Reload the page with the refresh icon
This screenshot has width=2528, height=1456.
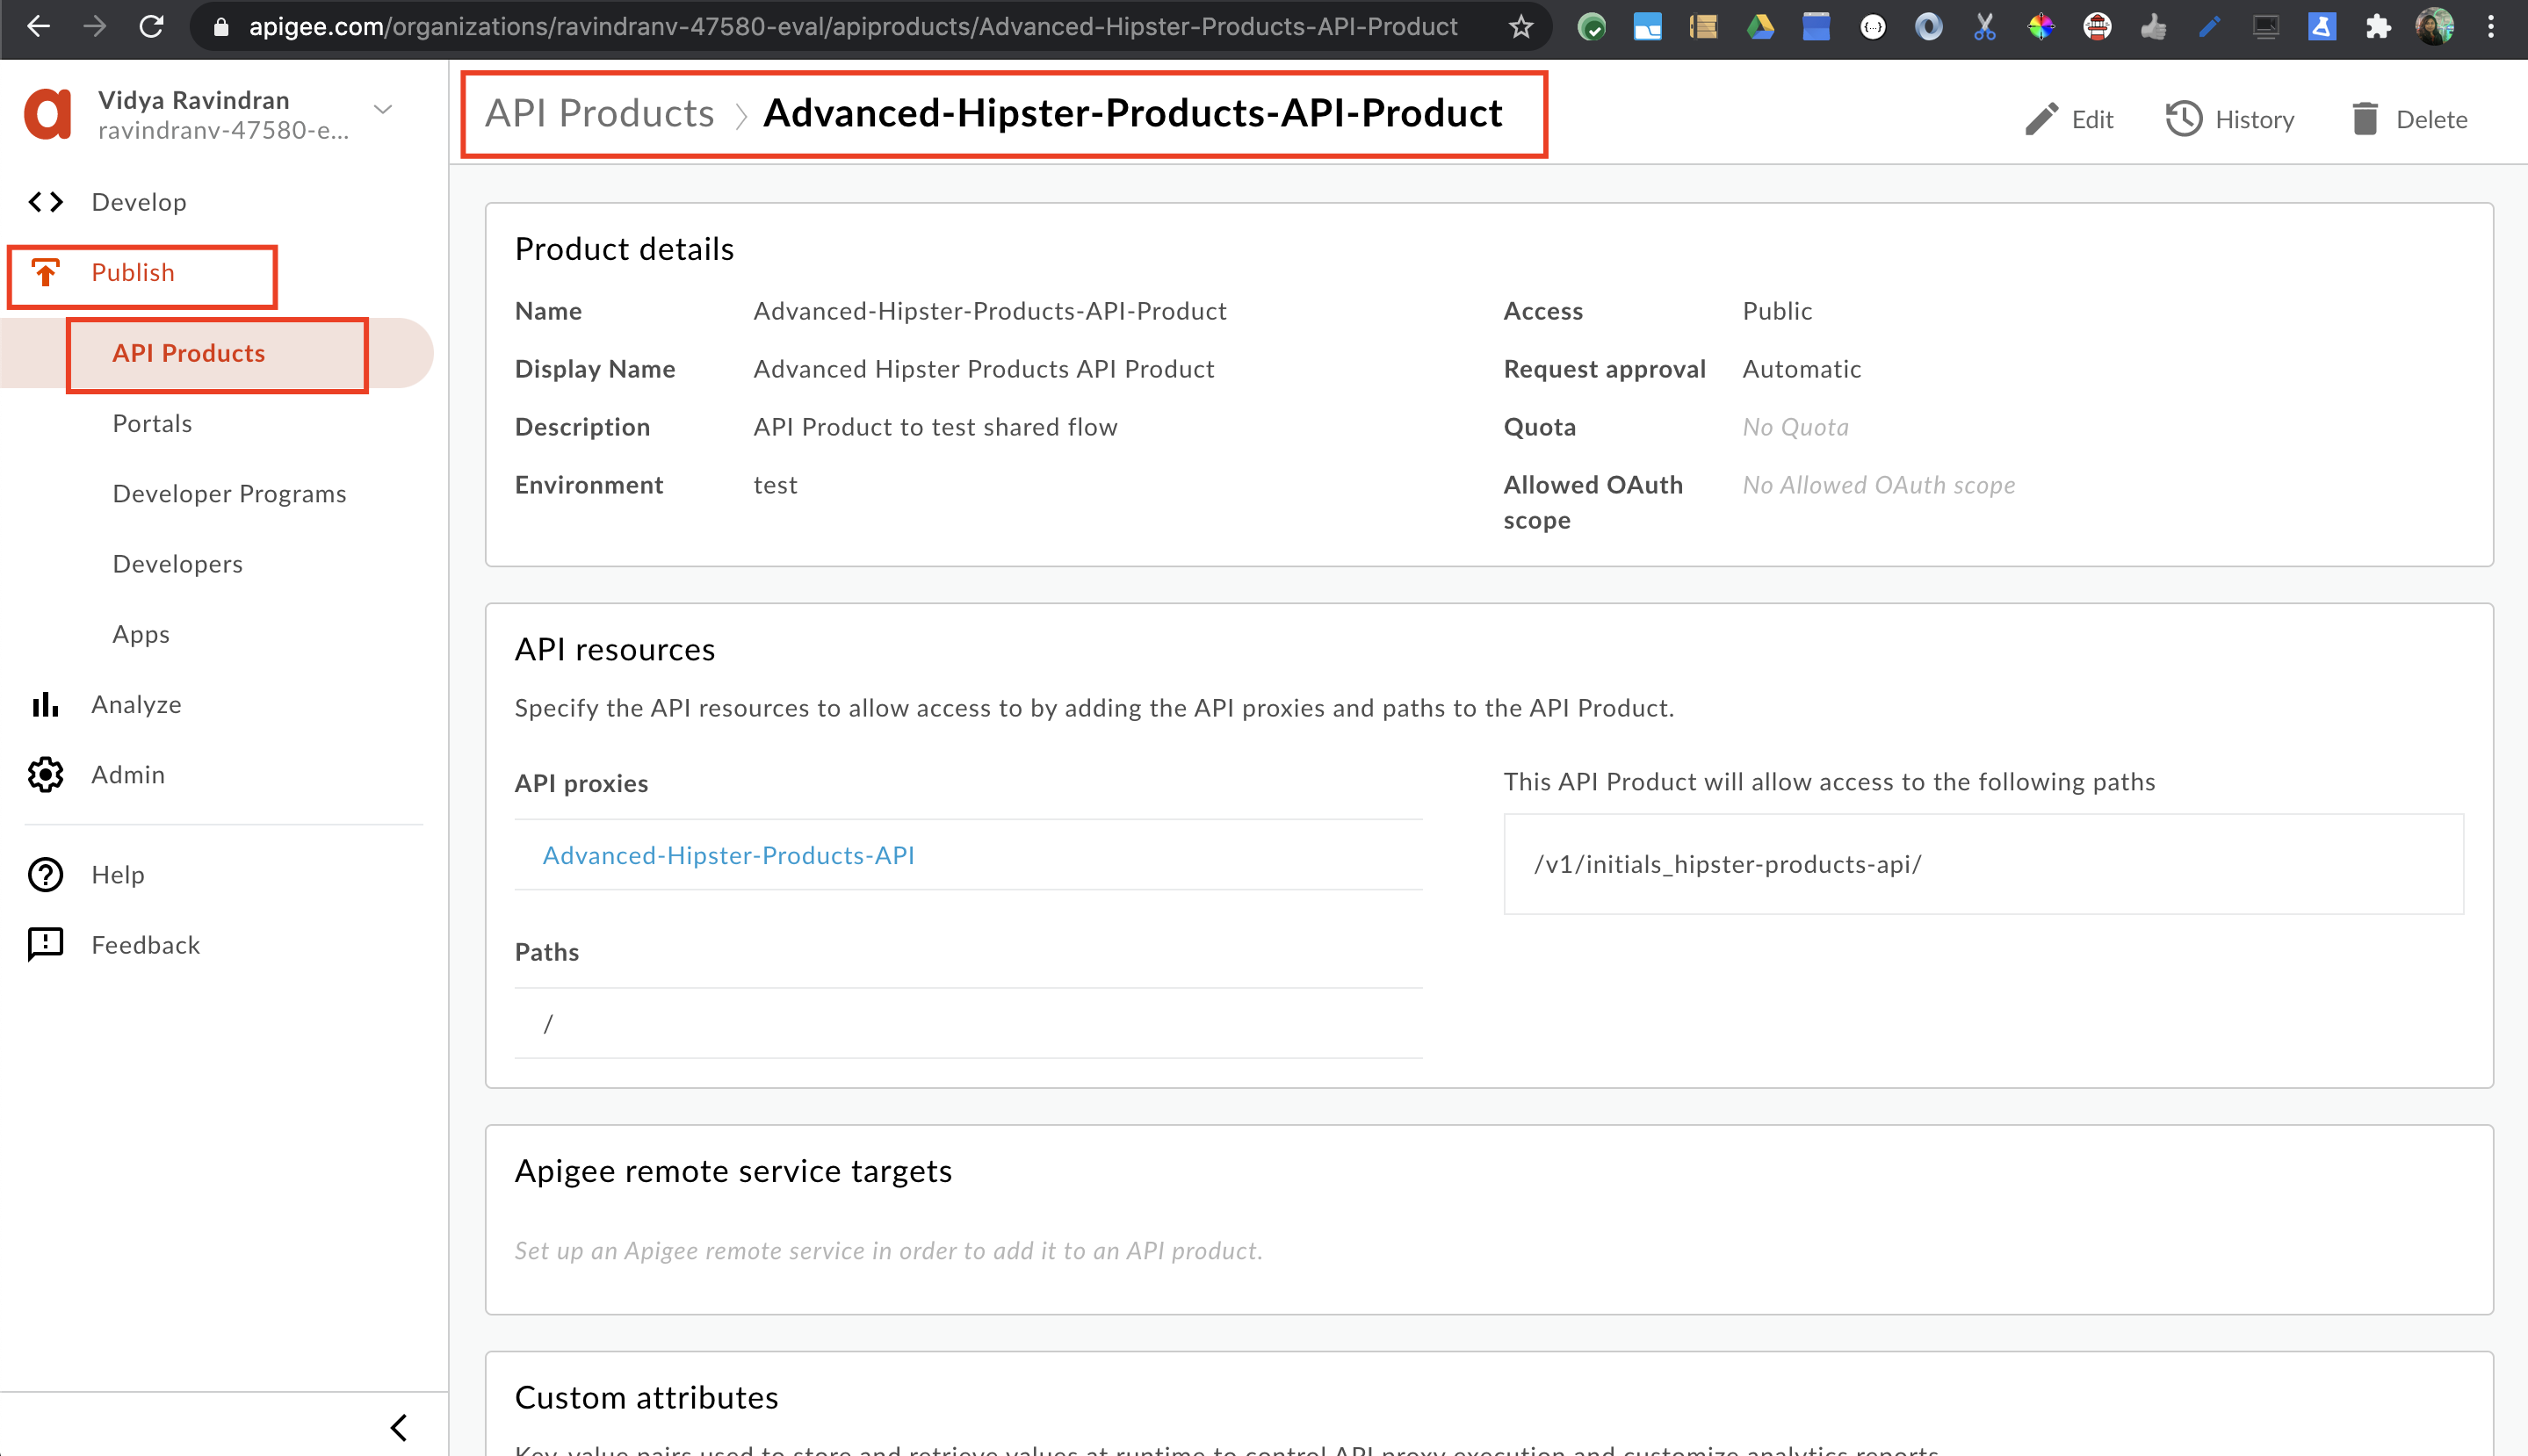coord(151,27)
